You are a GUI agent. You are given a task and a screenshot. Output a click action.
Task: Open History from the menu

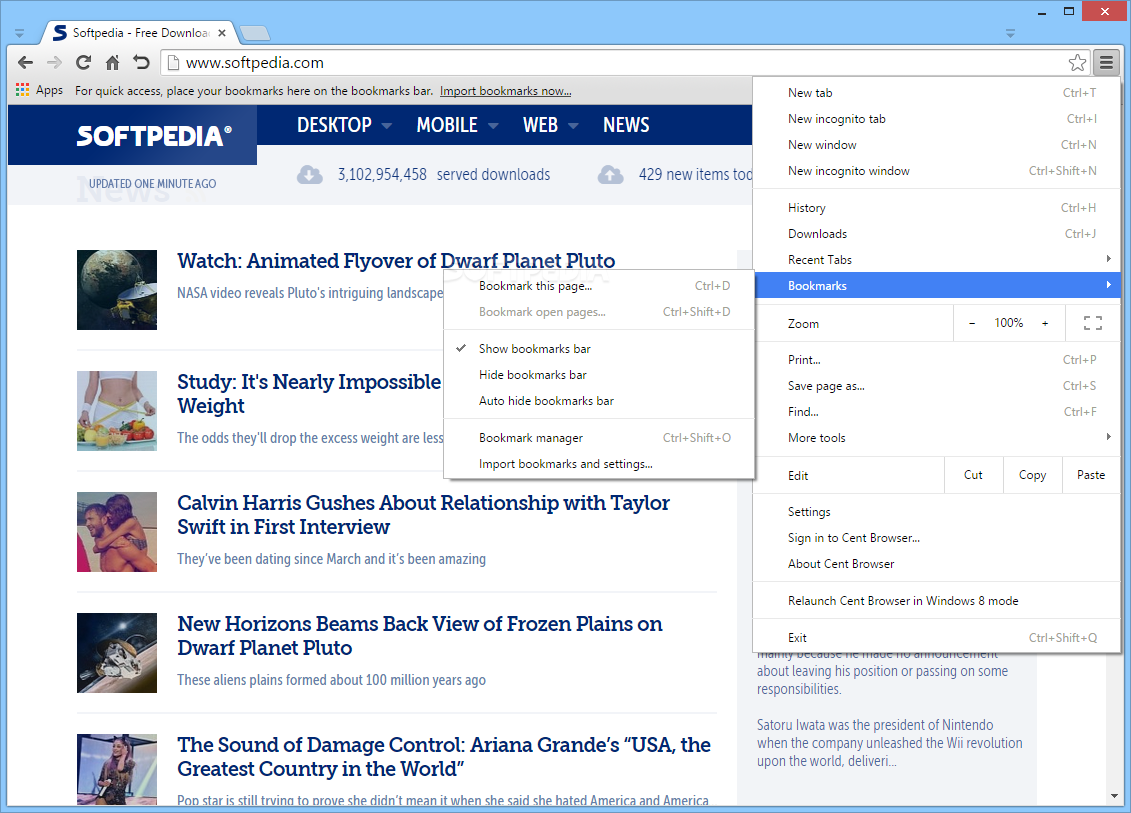click(x=936, y=208)
